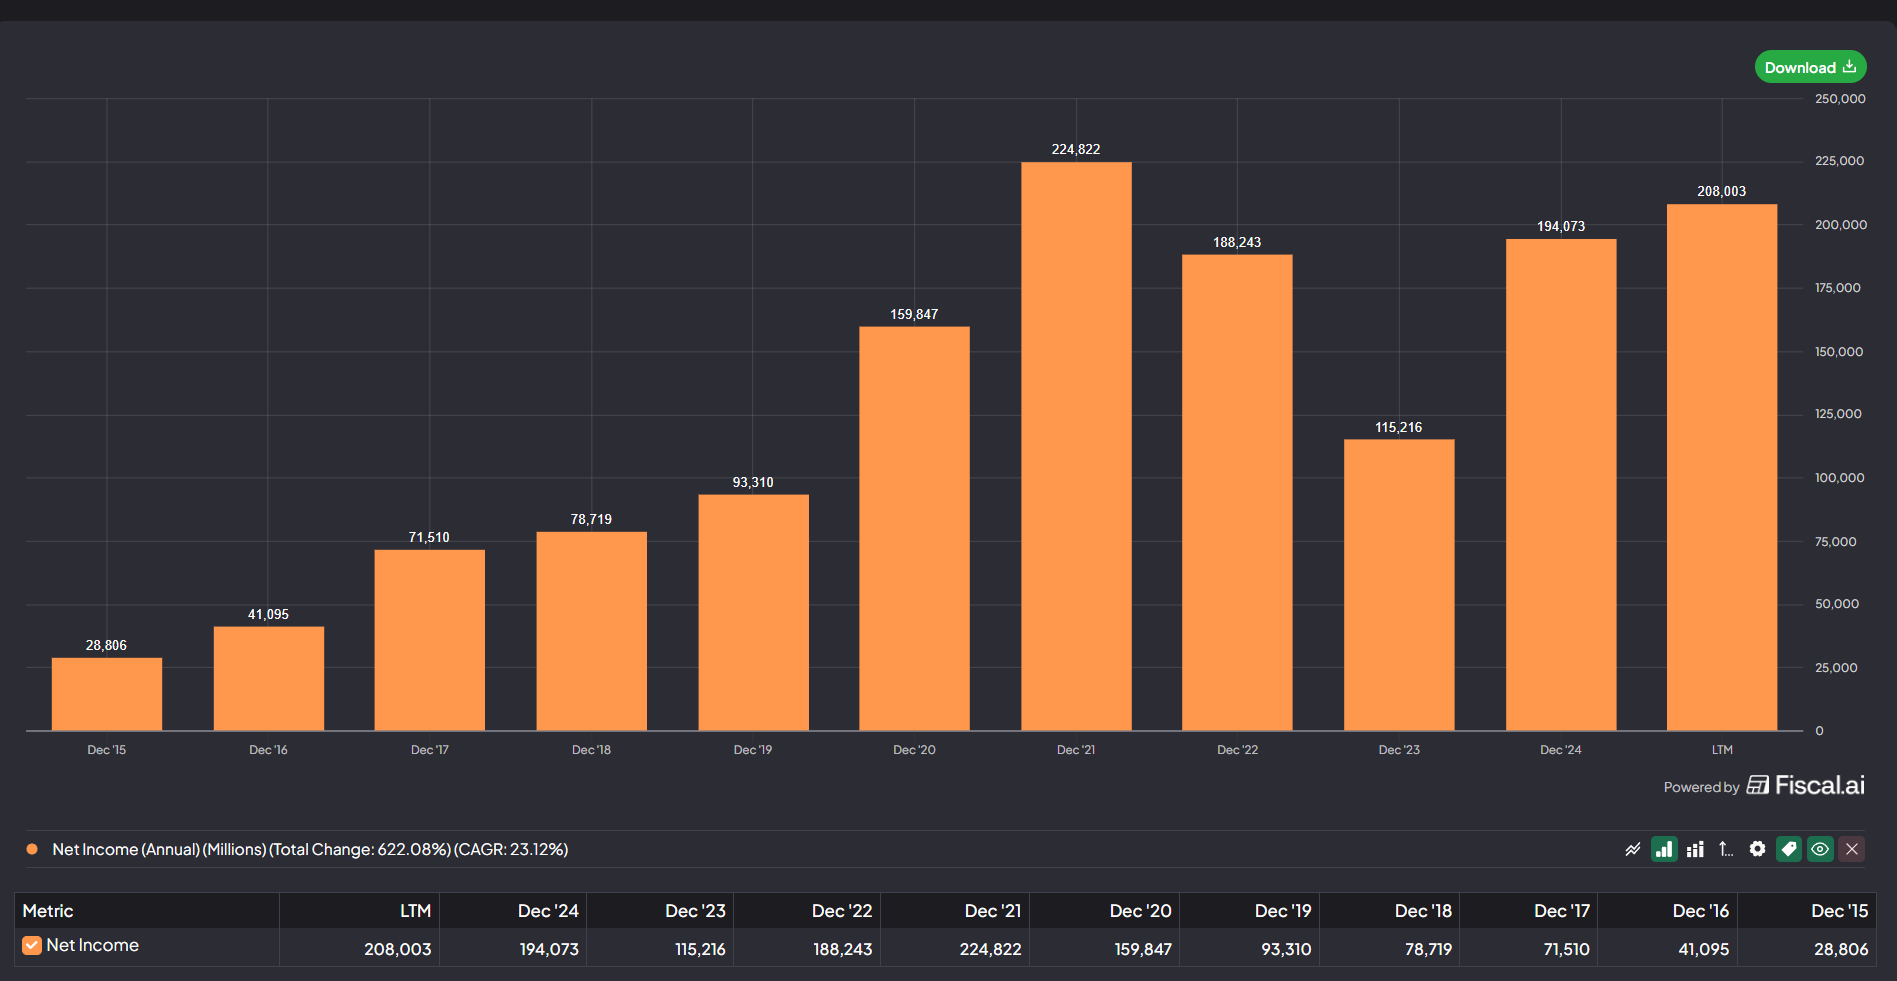
Task: Click the axis arrow icon in series toolbar
Action: pyautogui.click(x=1726, y=849)
